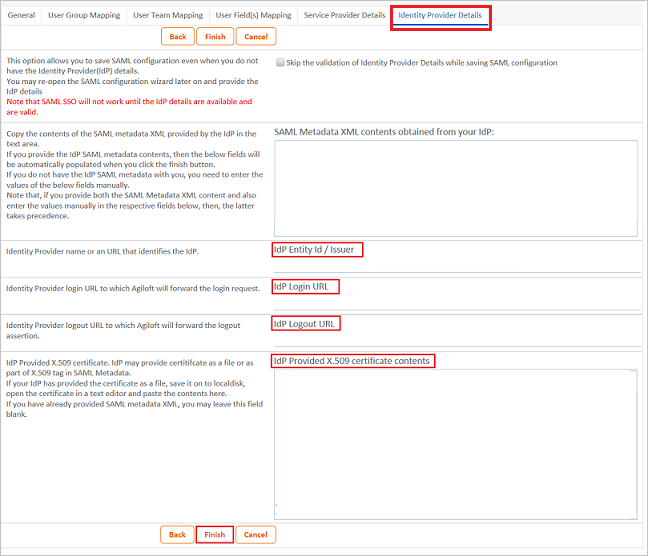Click 'SAML Metadata XML contents obtained from your IdP' label
Viewport: 648px width, 556px height.
[x=384, y=132]
